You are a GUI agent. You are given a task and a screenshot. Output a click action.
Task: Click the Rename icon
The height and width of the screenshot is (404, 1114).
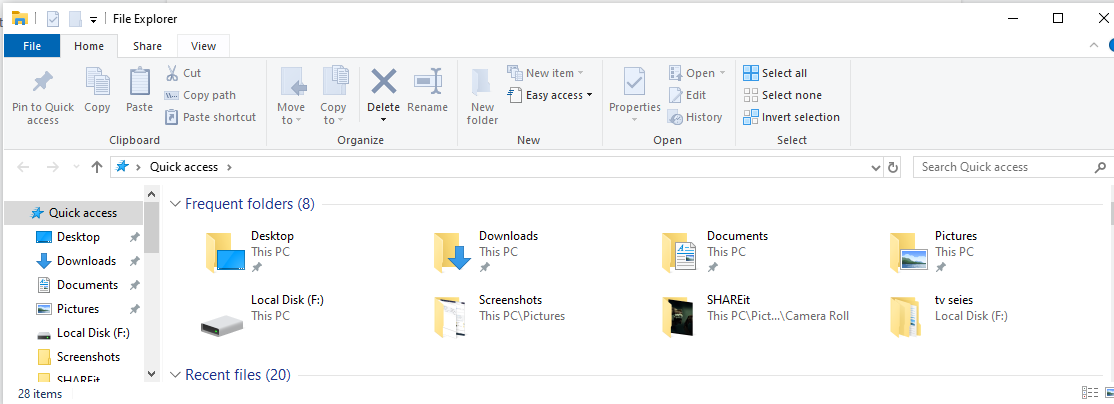point(428,82)
